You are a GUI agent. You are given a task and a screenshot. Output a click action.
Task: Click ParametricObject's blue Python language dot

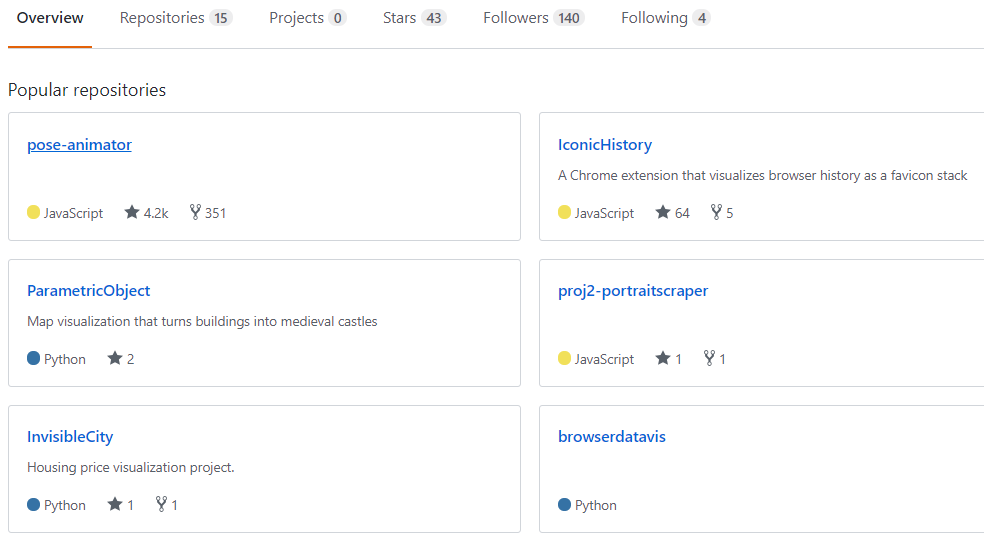[33, 358]
